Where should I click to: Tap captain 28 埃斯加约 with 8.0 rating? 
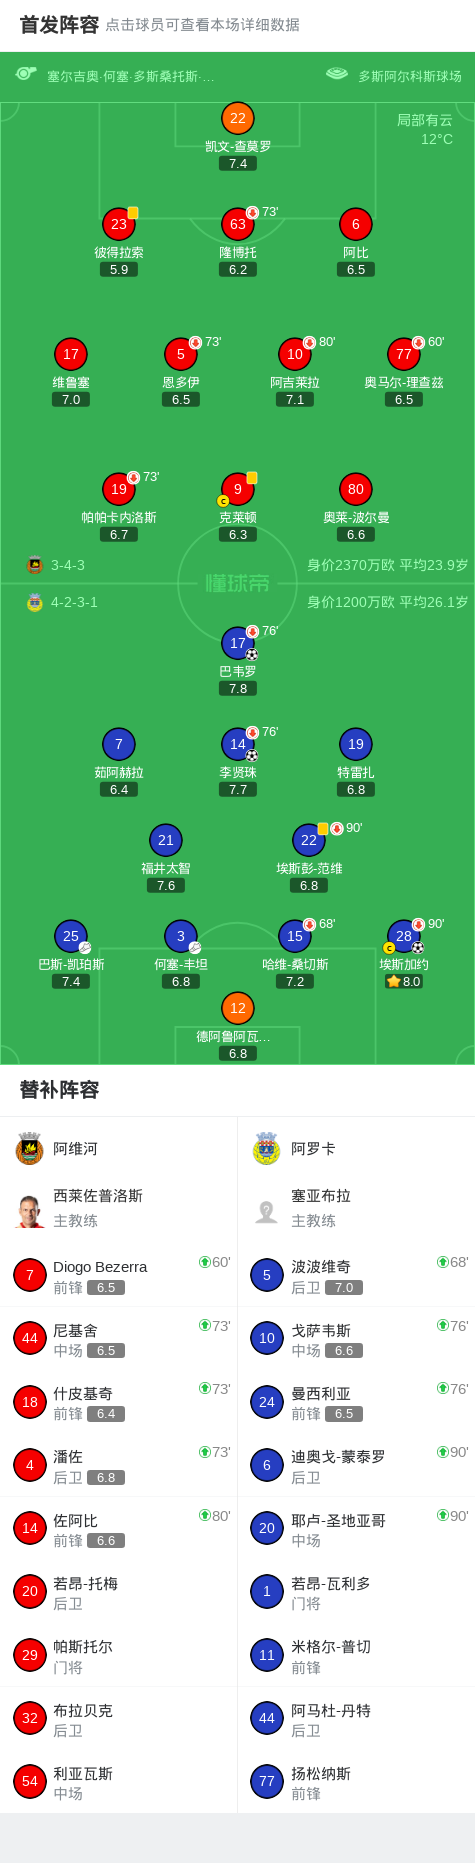[x=404, y=936]
